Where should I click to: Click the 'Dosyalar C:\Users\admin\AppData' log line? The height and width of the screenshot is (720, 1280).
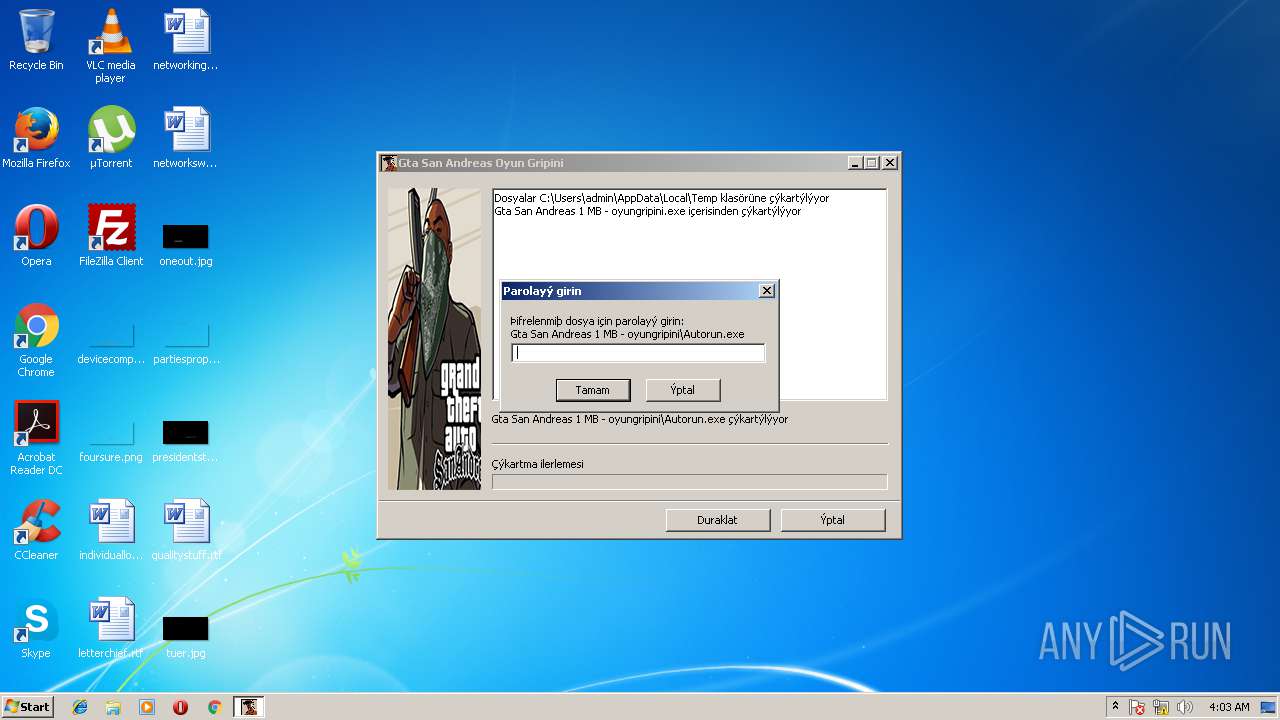[661, 198]
